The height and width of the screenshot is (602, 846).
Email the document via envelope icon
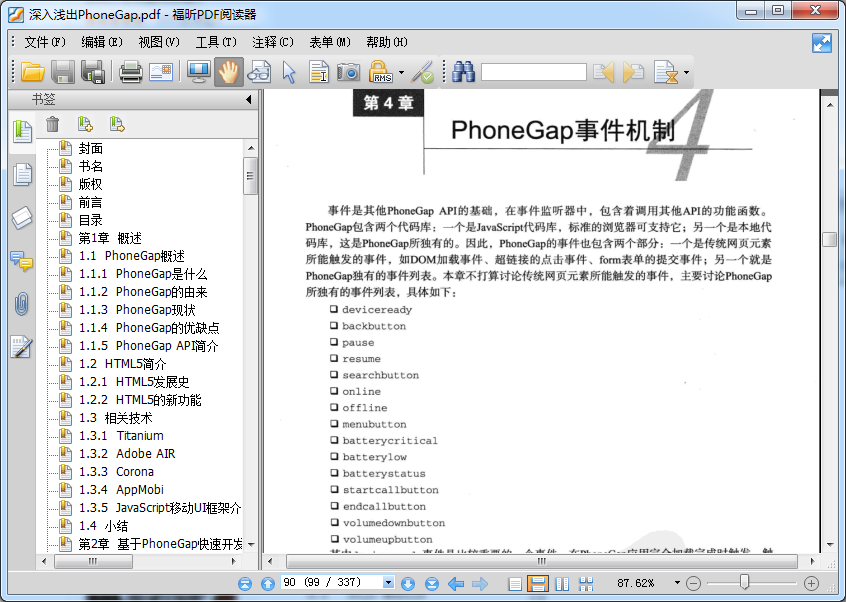pos(161,72)
